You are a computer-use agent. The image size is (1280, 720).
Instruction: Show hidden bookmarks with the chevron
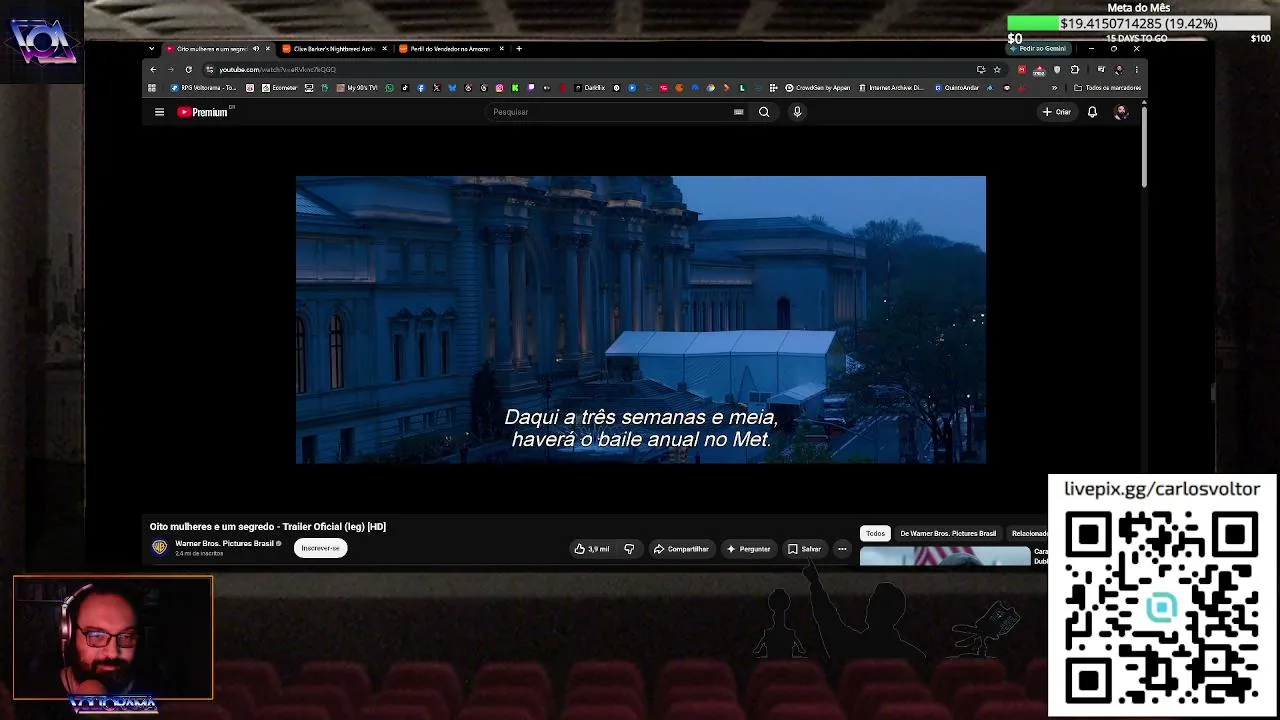pos(1054,88)
